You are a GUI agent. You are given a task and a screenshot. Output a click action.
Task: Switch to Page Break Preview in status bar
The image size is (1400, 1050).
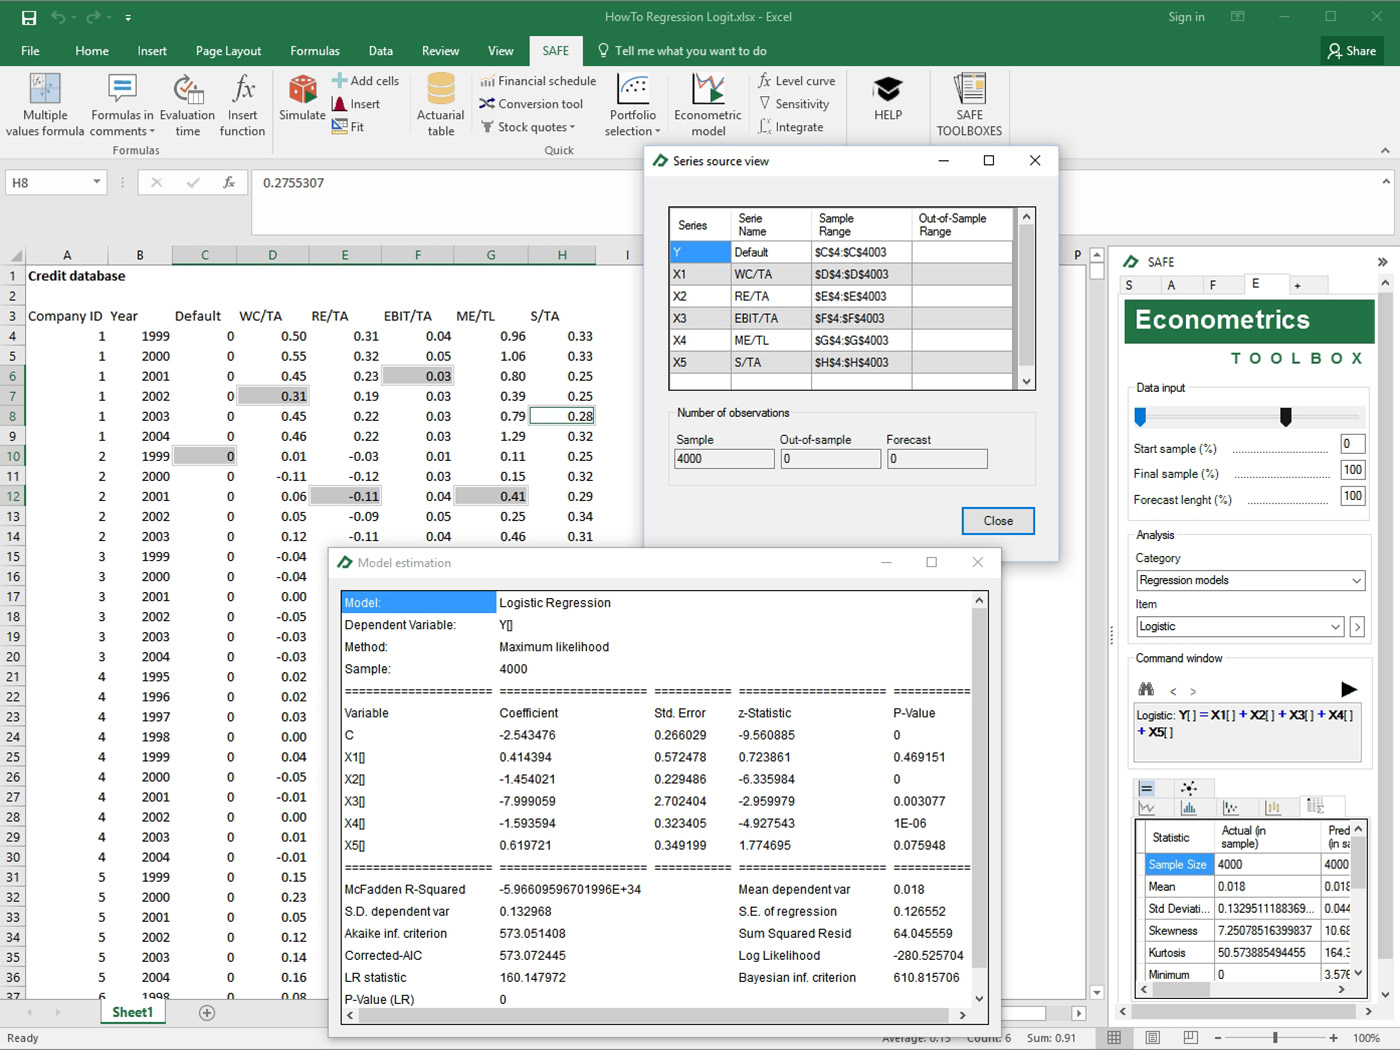point(1190,1038)
